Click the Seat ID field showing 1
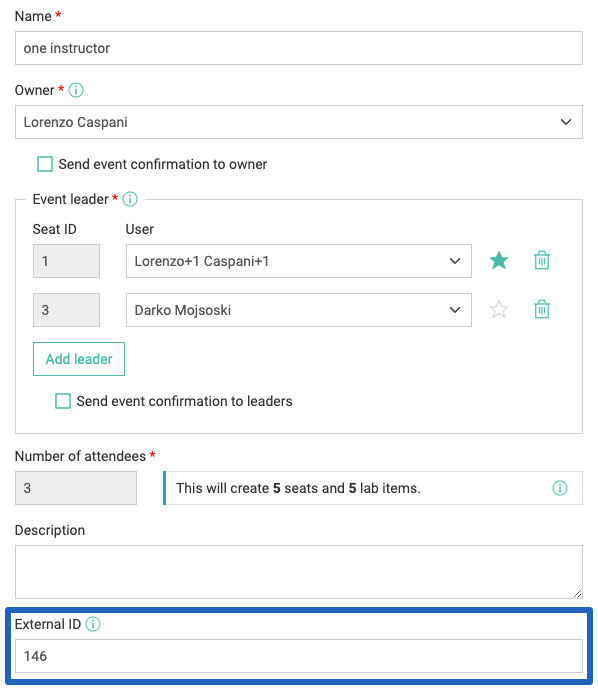This screenshot has width=598, height=690. pos(66,261)
